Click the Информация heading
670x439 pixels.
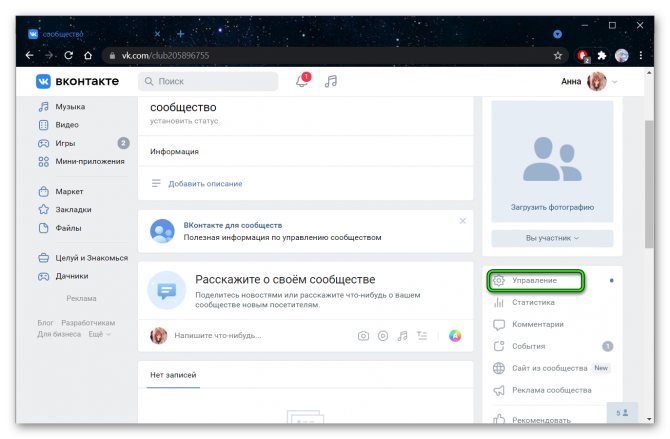[x=174, y=151]
